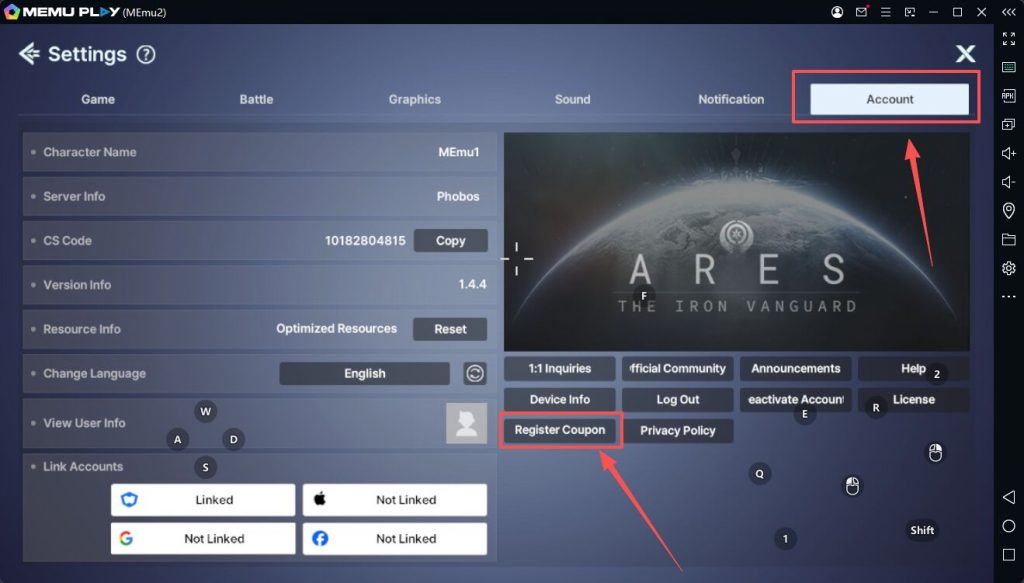Screen dimensions: 1024x583
Task: Open MEmu settings gear
Action: click(1008, 268)
